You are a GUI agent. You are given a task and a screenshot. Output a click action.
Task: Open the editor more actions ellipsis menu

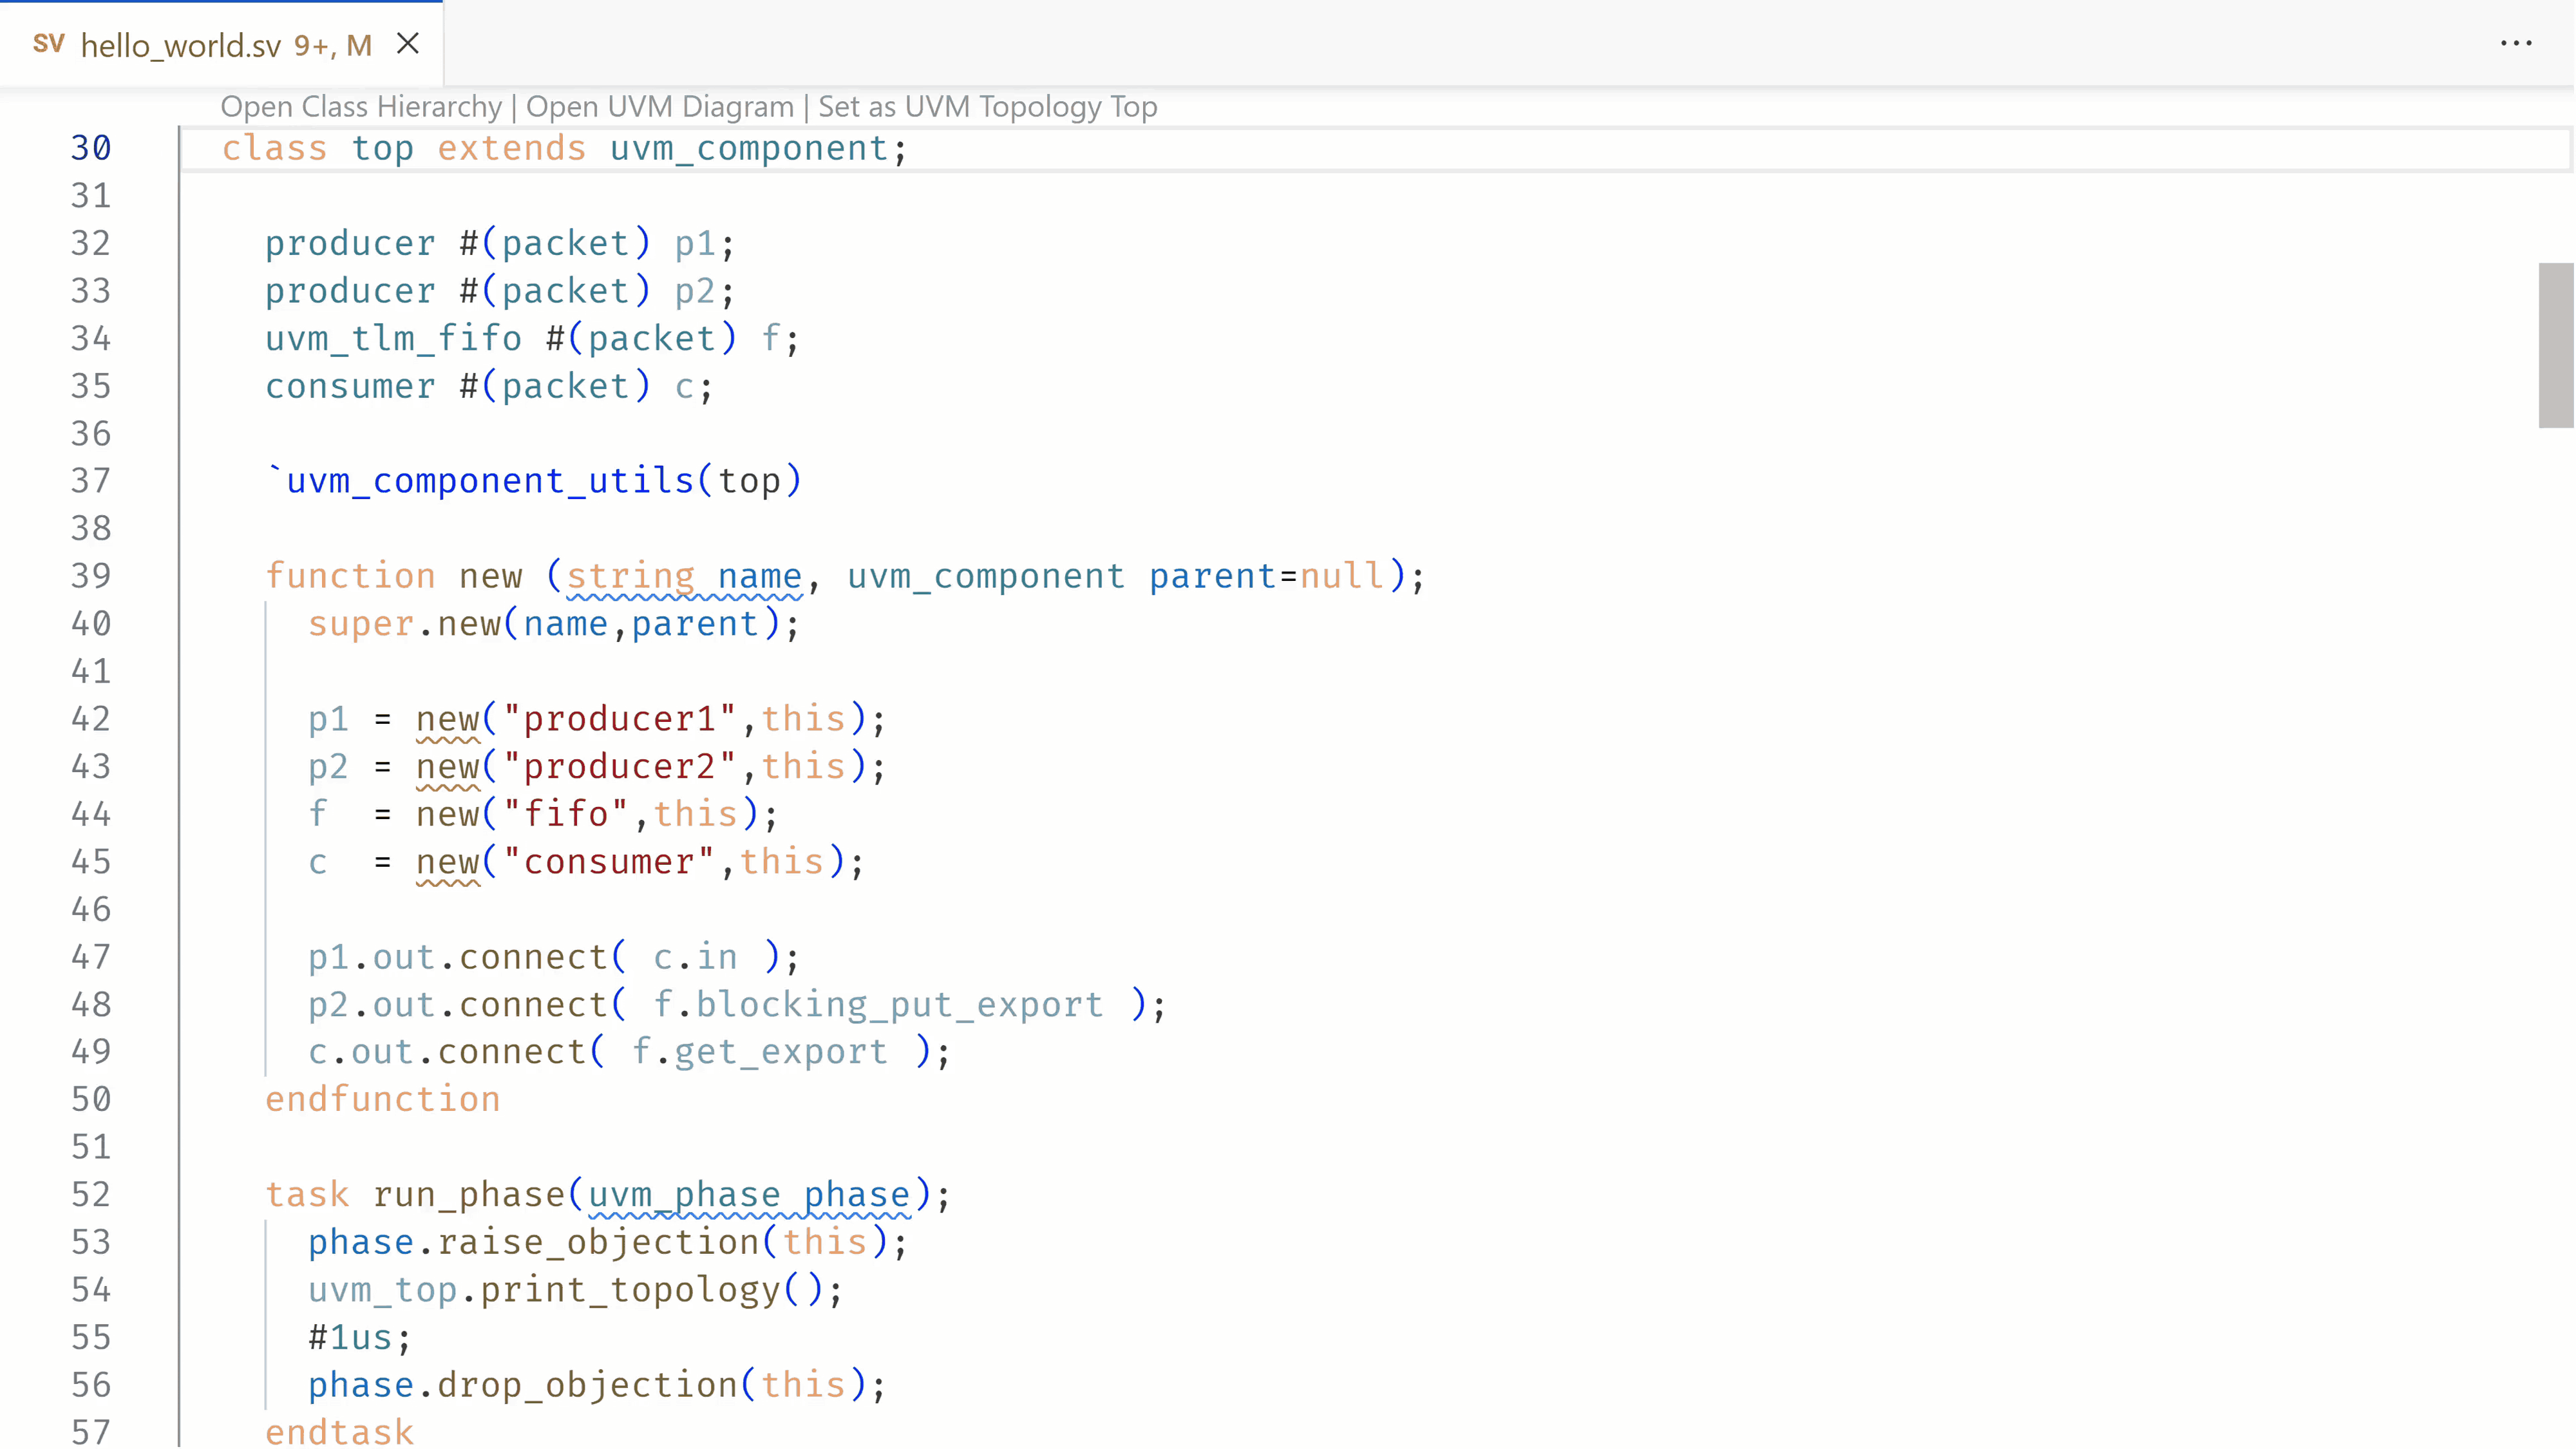[x=2516, y=43]
